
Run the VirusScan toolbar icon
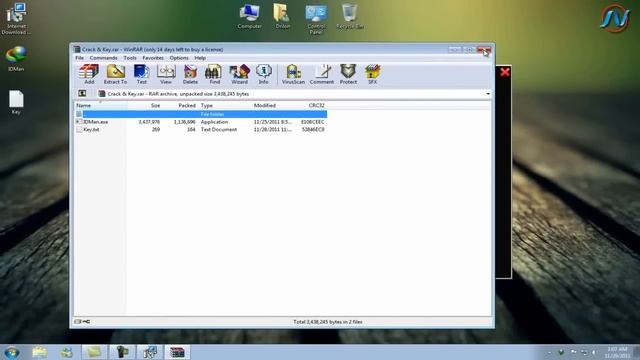click(293, 74)
